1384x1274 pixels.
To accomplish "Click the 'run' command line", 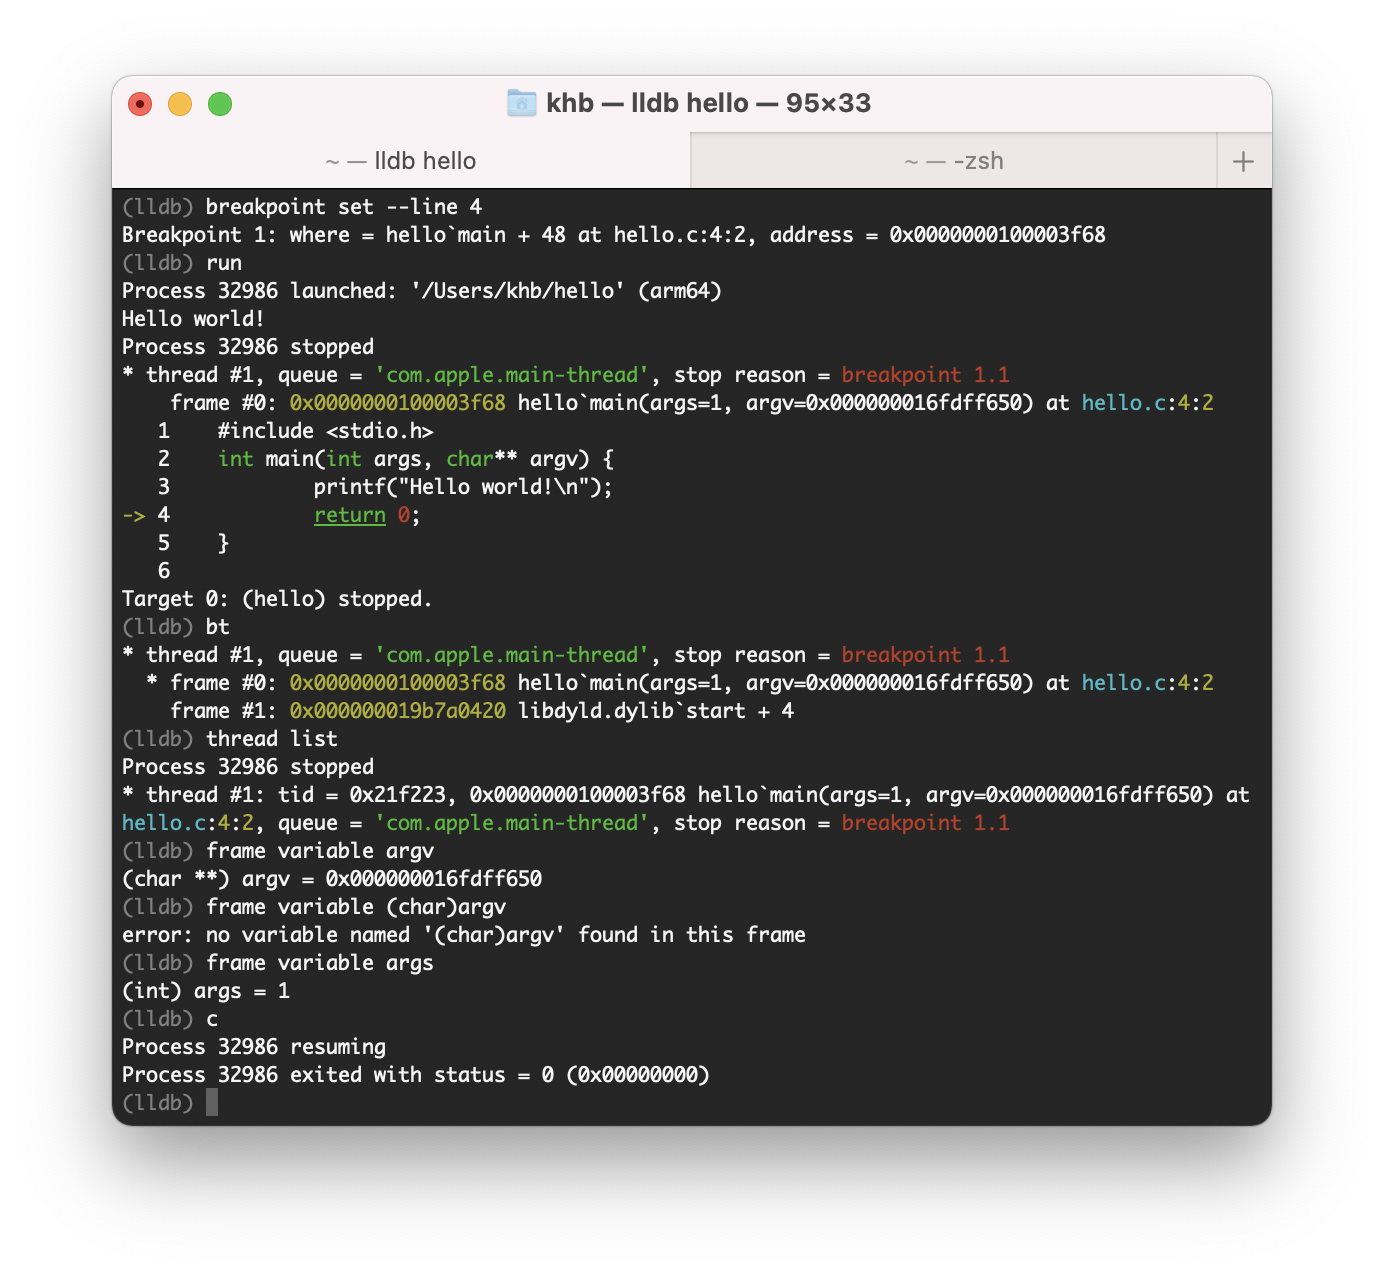I will click(x=224, y=263).
